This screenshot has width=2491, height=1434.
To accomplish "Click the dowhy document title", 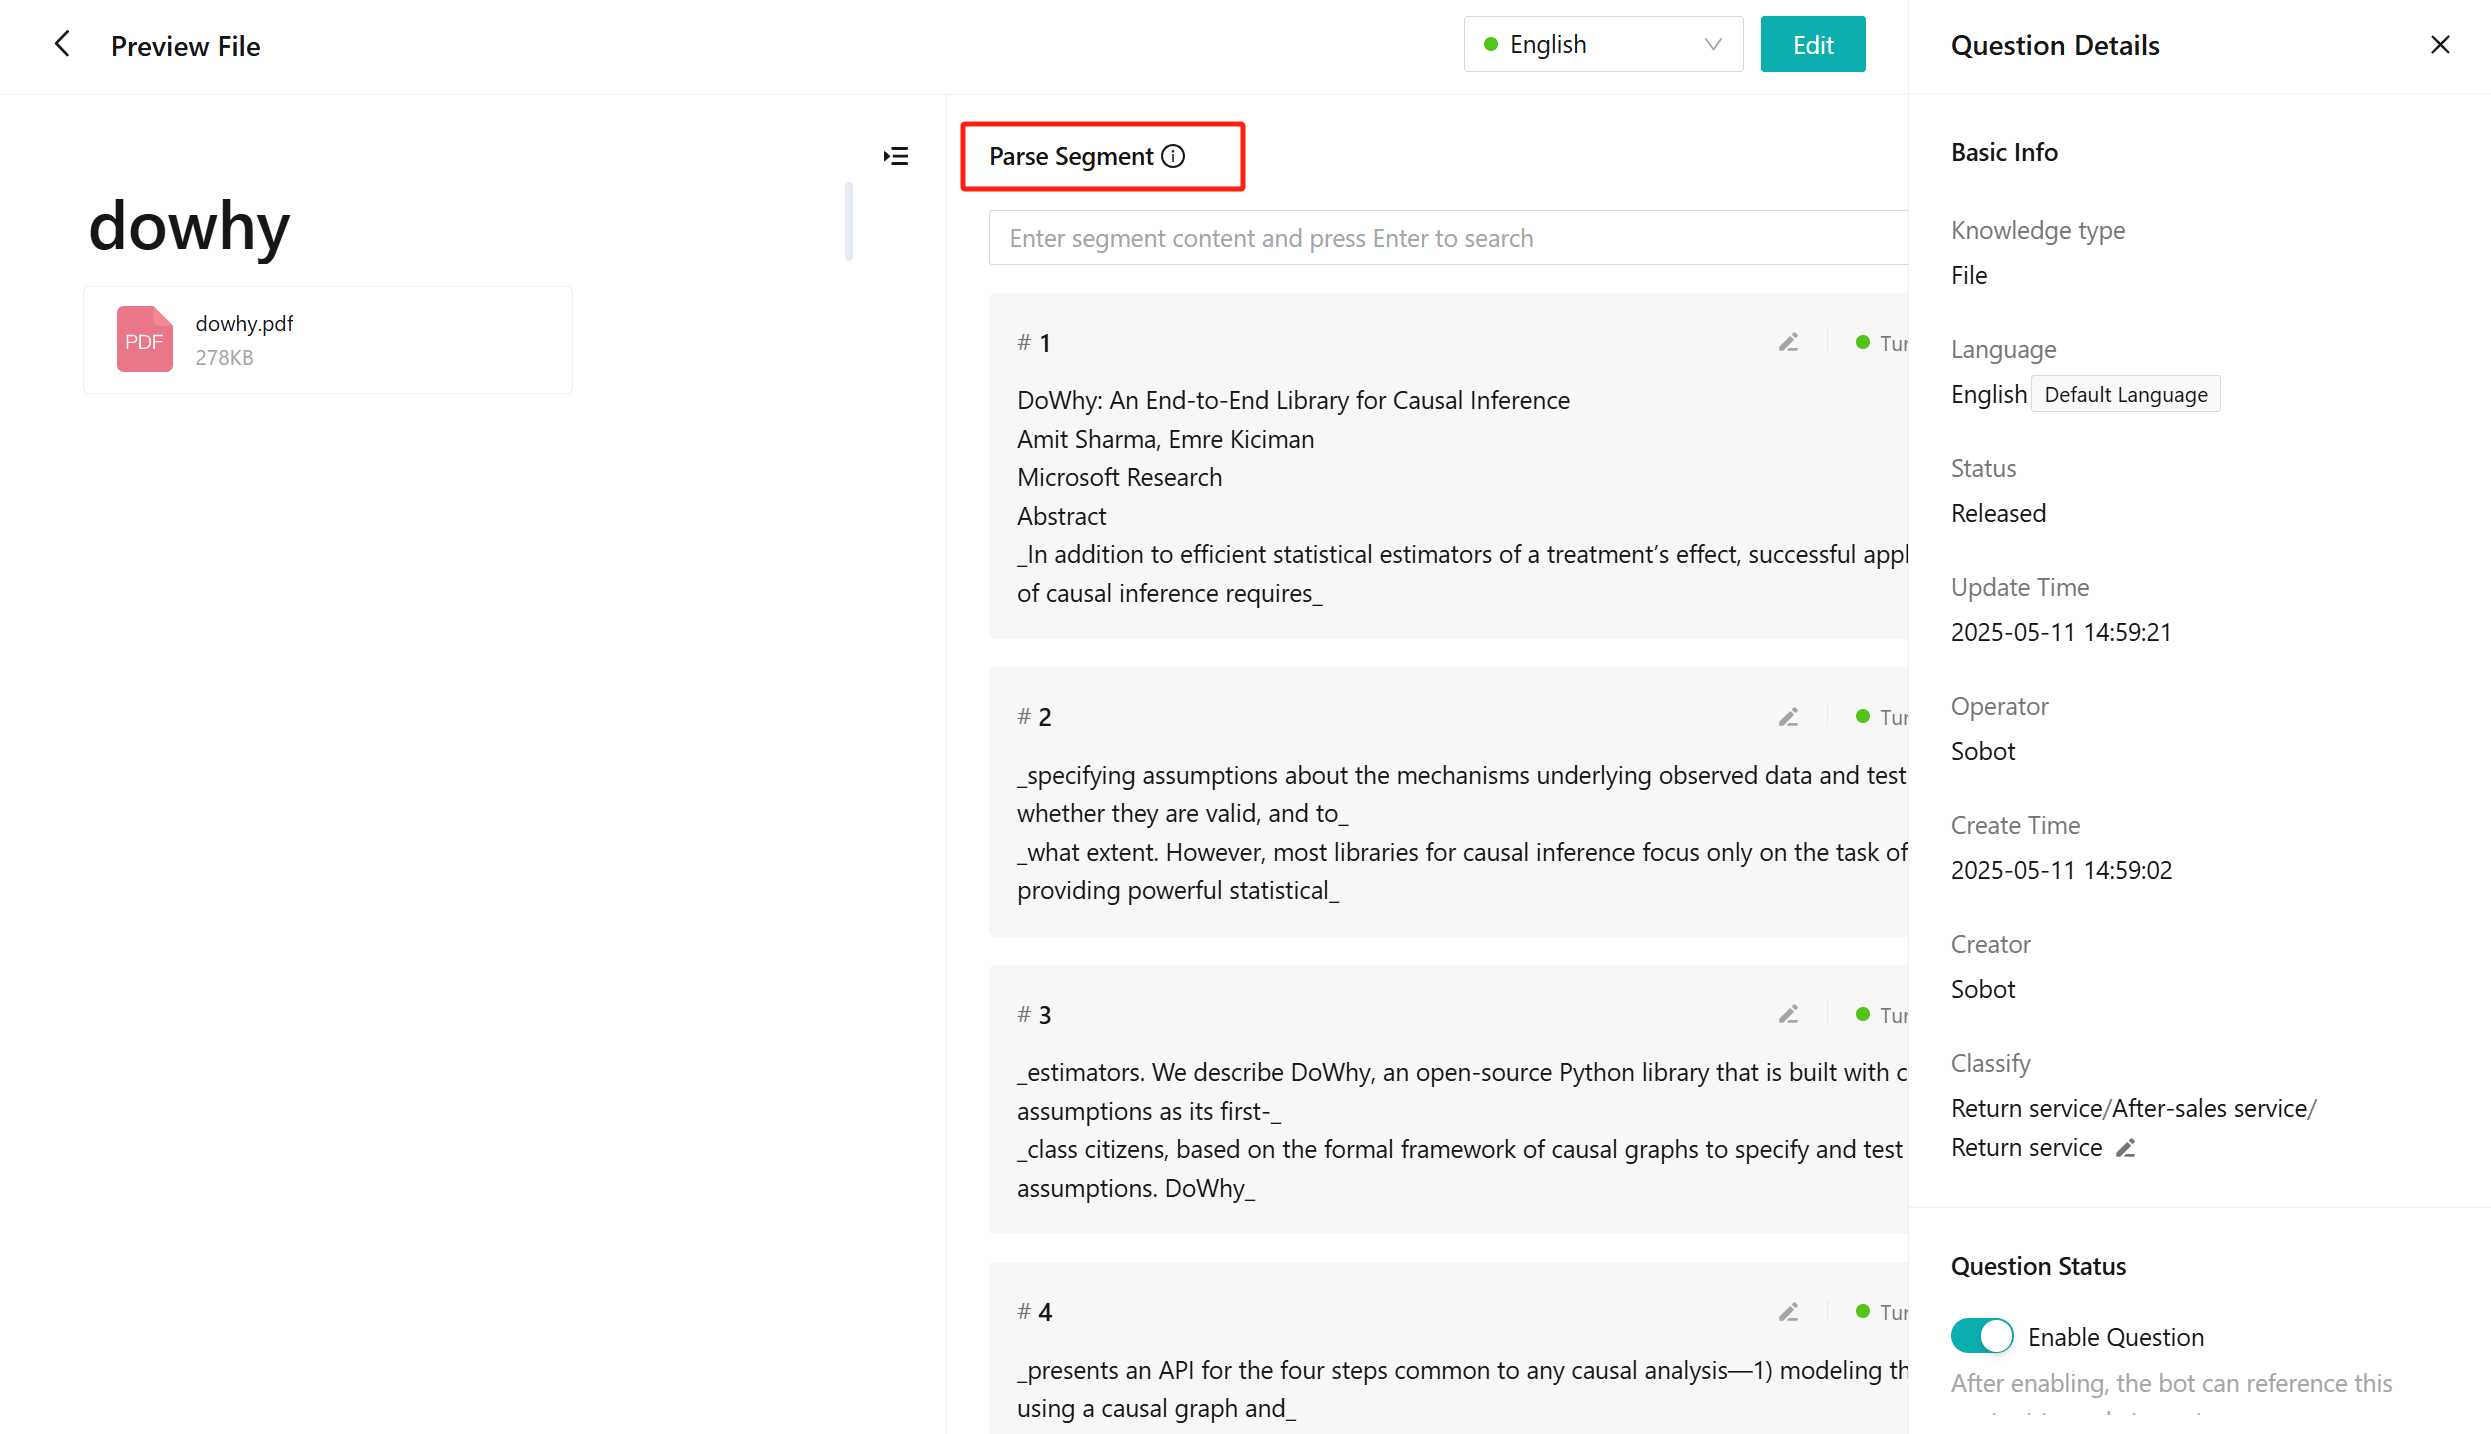I will pyautogui.click(x=189, y=226).
